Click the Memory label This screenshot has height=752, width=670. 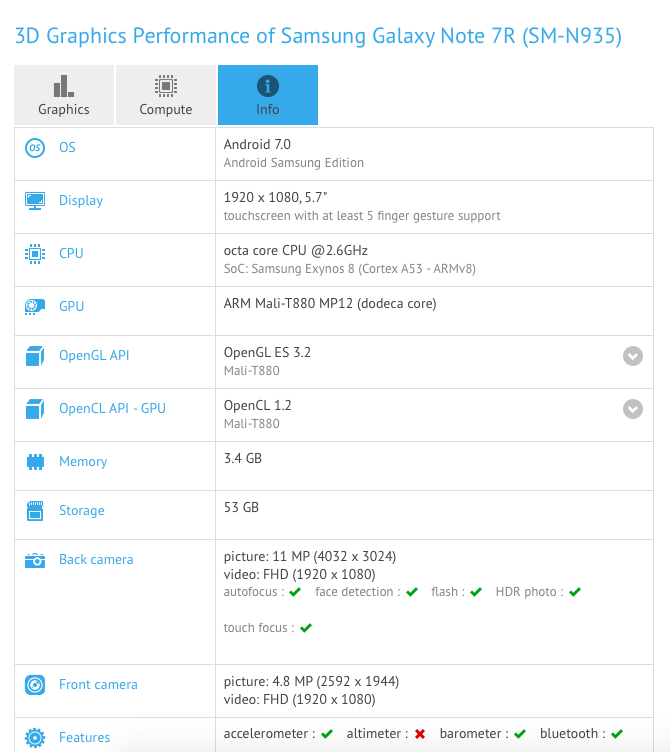(x=83, y=461)
